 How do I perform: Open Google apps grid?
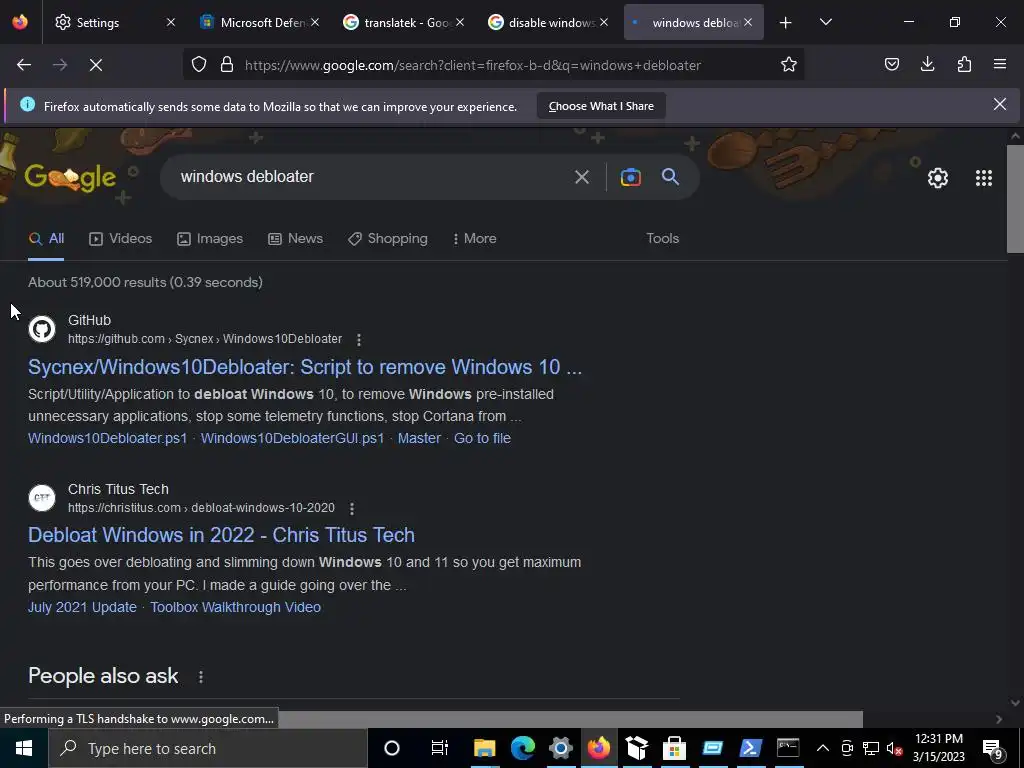(x=984, y=178)
